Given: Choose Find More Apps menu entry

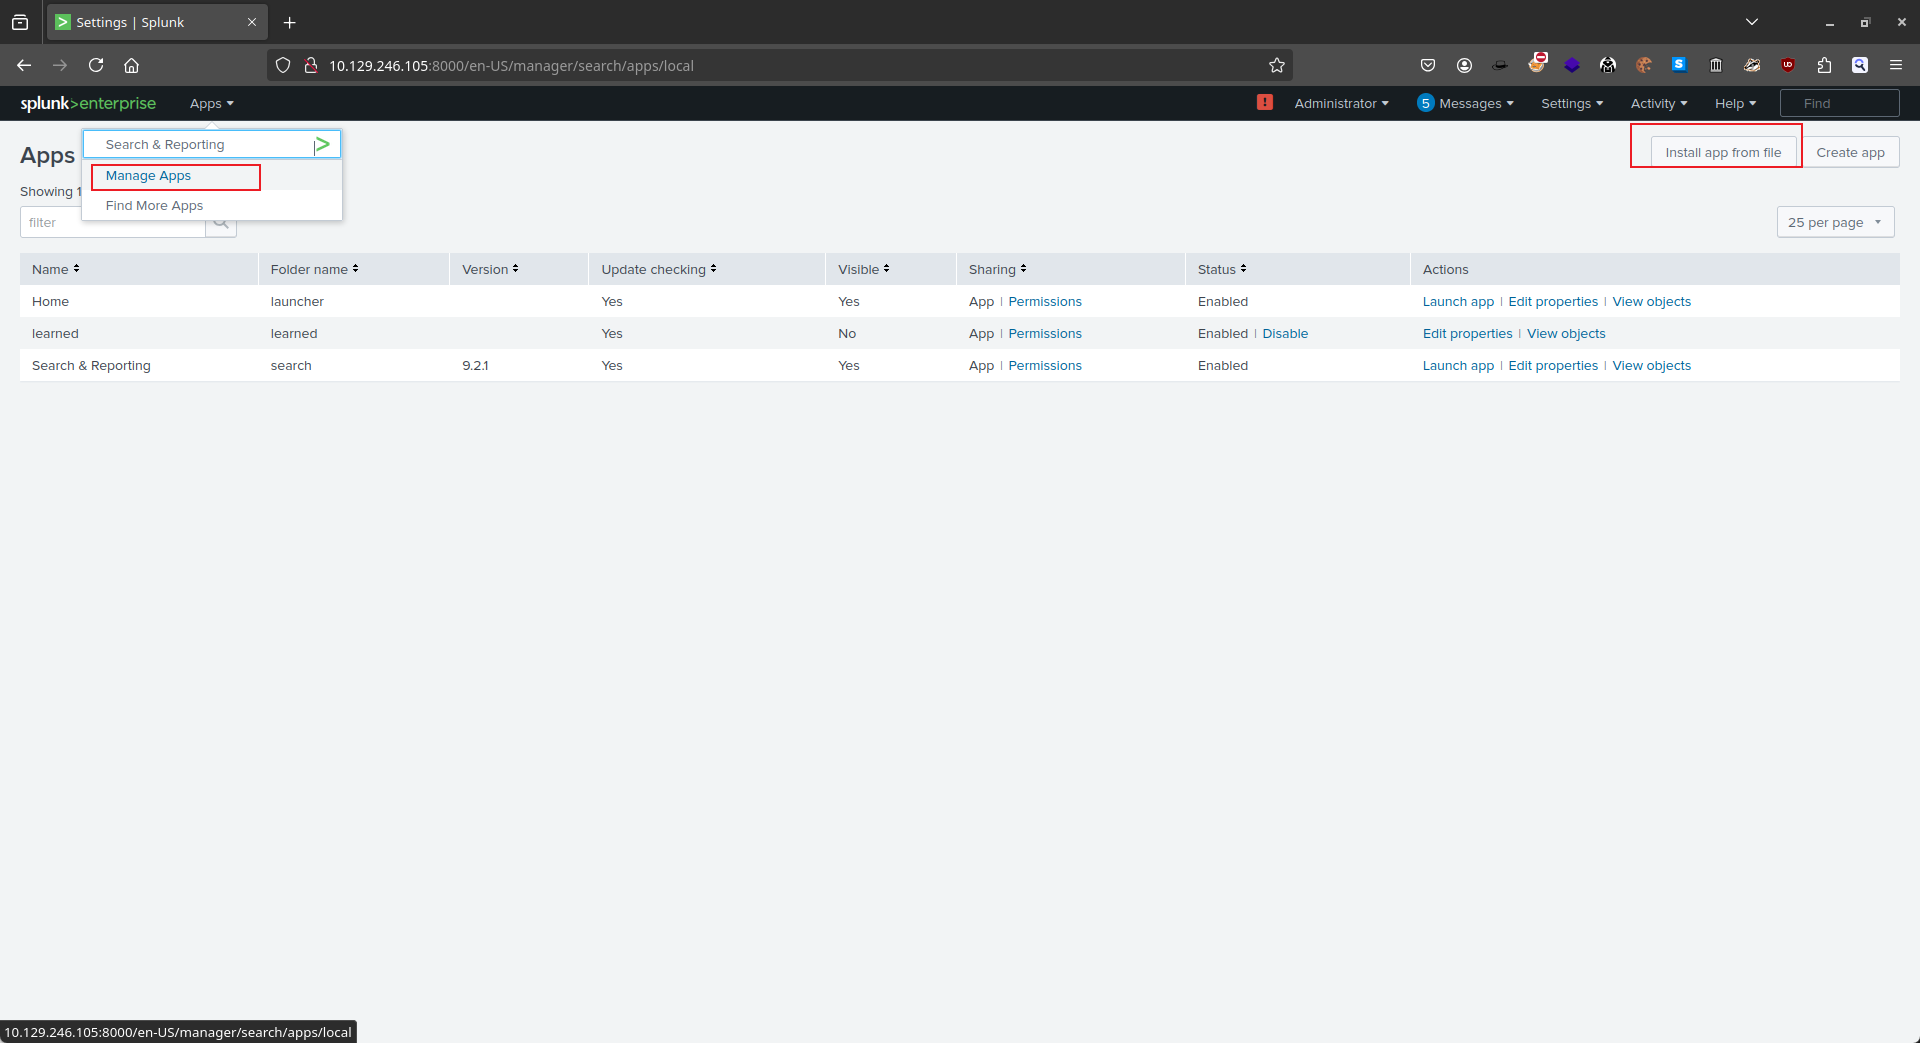Looking at the screenshot, I should coord(154,206).
